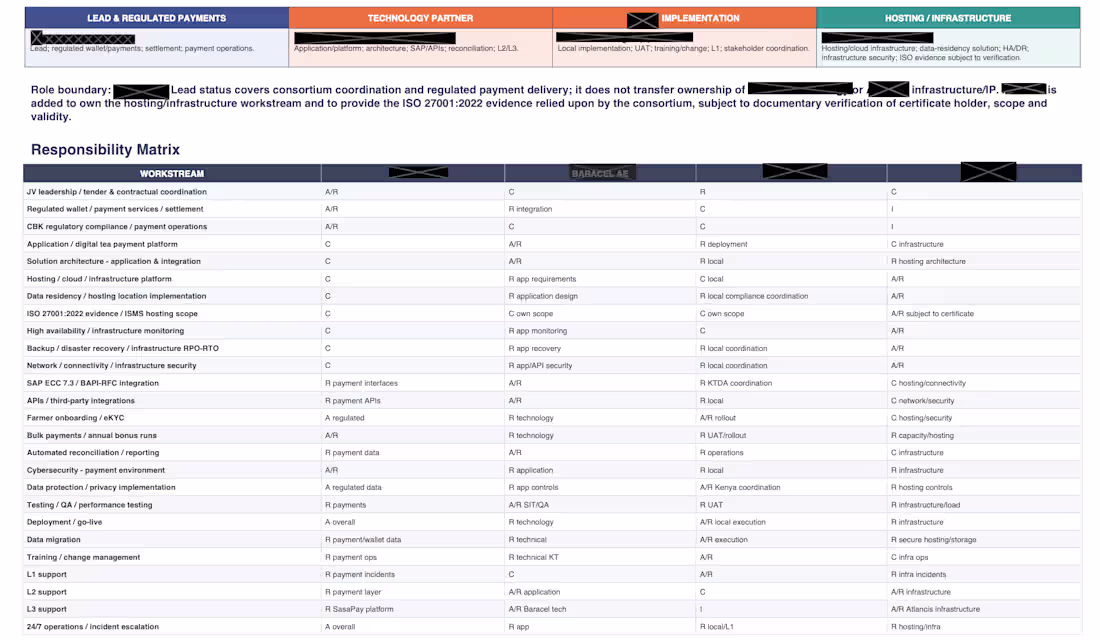Viewport: 1100px width, 640px height.
Task: Select the 'R KTDA coordination' cell
Action: (x=736, y=383)
